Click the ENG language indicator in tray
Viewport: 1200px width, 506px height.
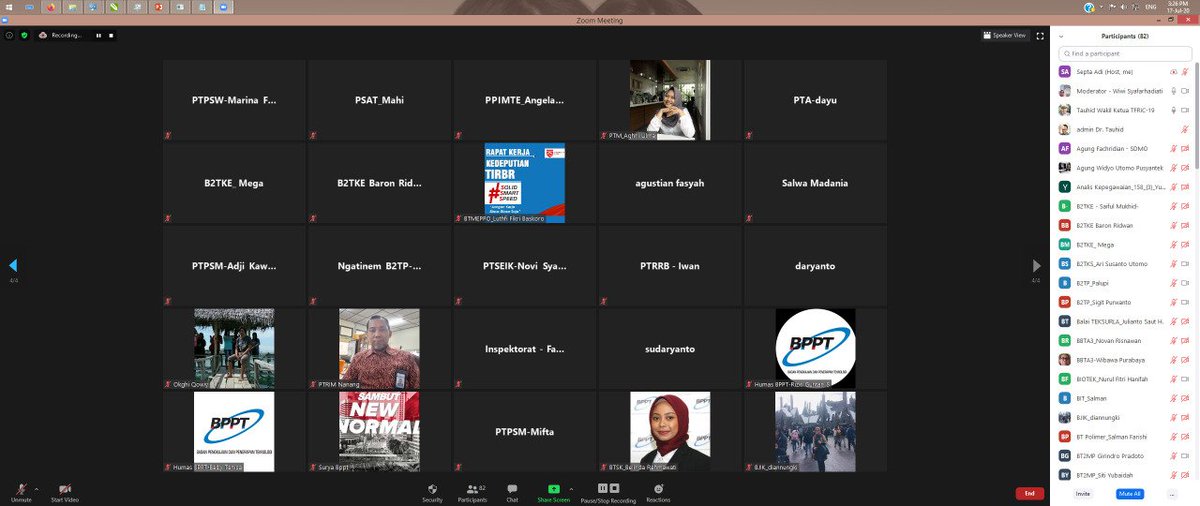1150,7
